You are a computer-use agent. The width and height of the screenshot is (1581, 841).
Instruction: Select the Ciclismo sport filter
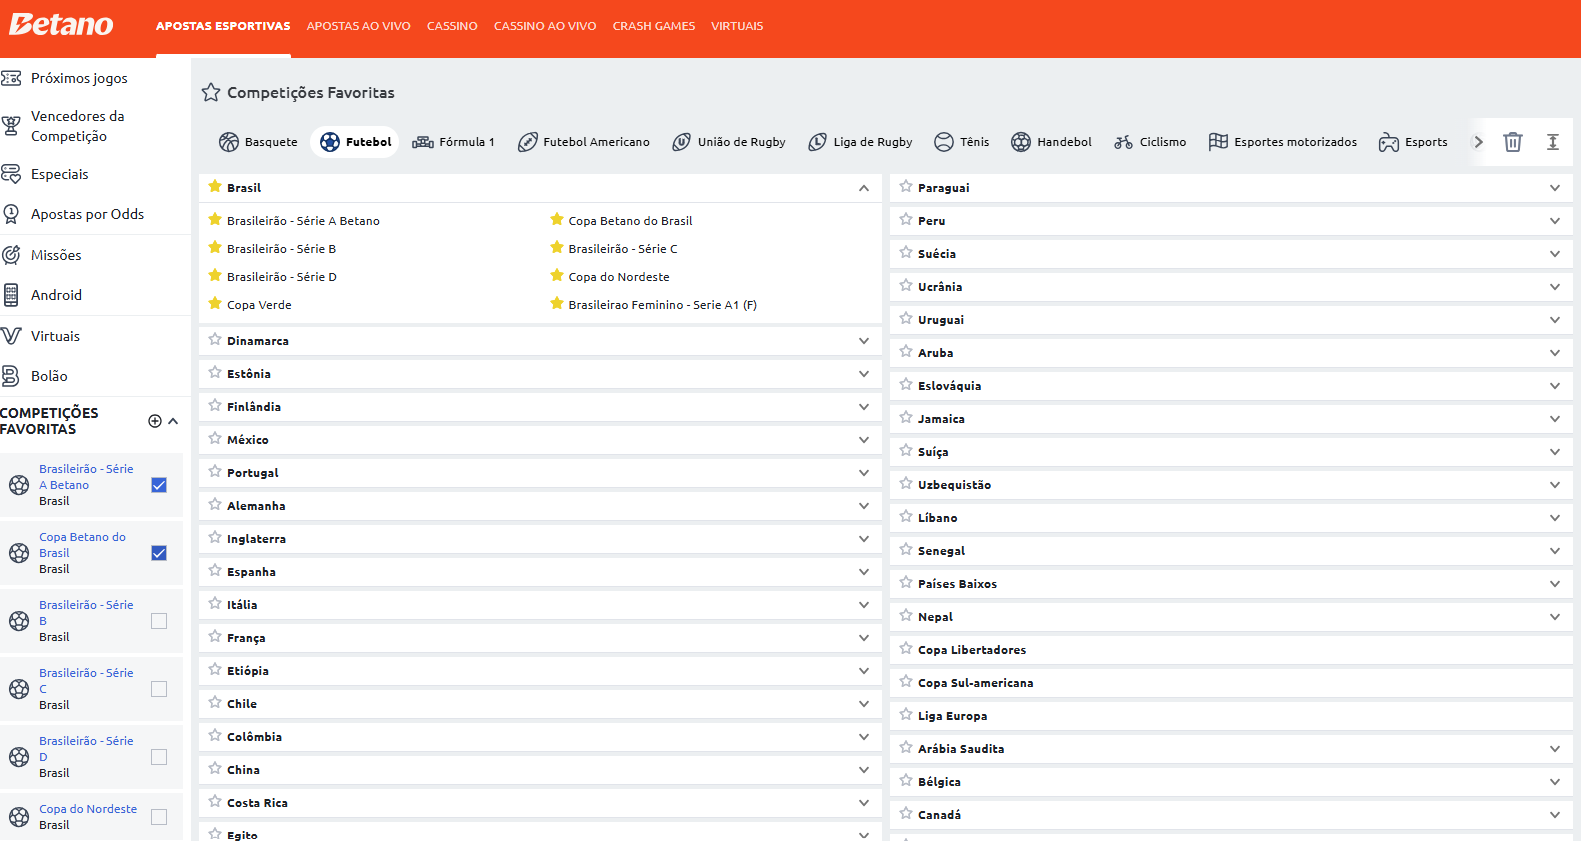[1150, 142]
